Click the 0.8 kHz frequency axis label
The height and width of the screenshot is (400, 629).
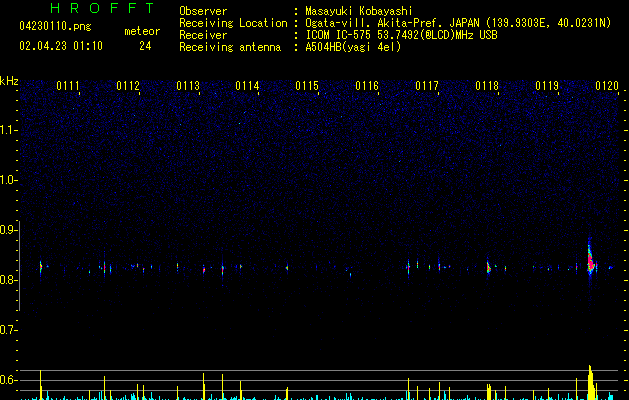click(9, 280)
